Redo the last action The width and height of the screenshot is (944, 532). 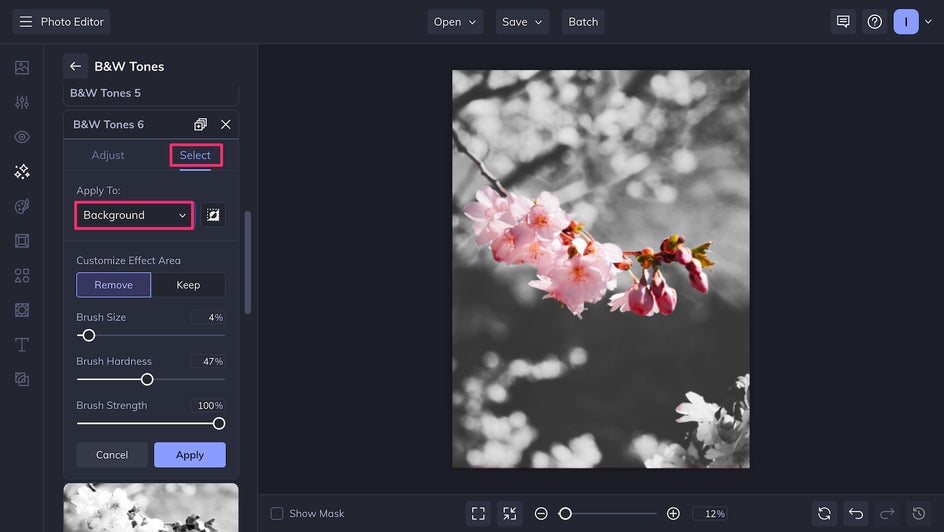click(887, 513)
